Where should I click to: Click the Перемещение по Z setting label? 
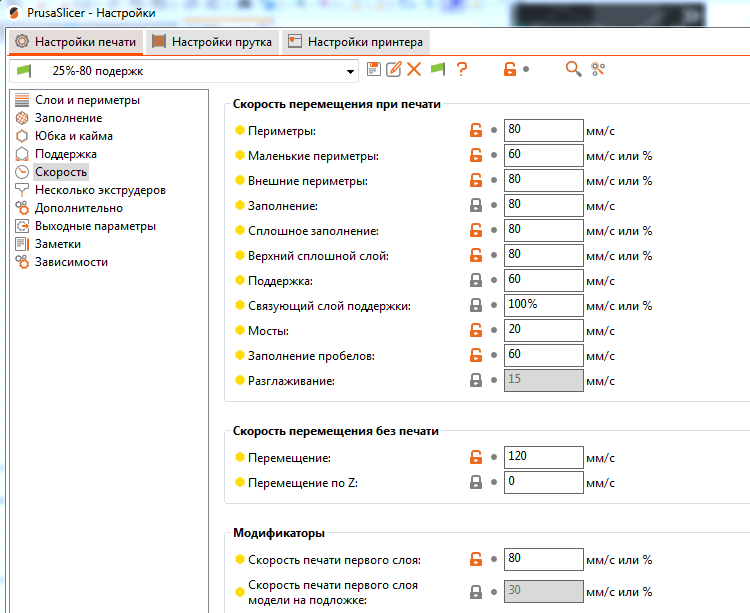303,483
